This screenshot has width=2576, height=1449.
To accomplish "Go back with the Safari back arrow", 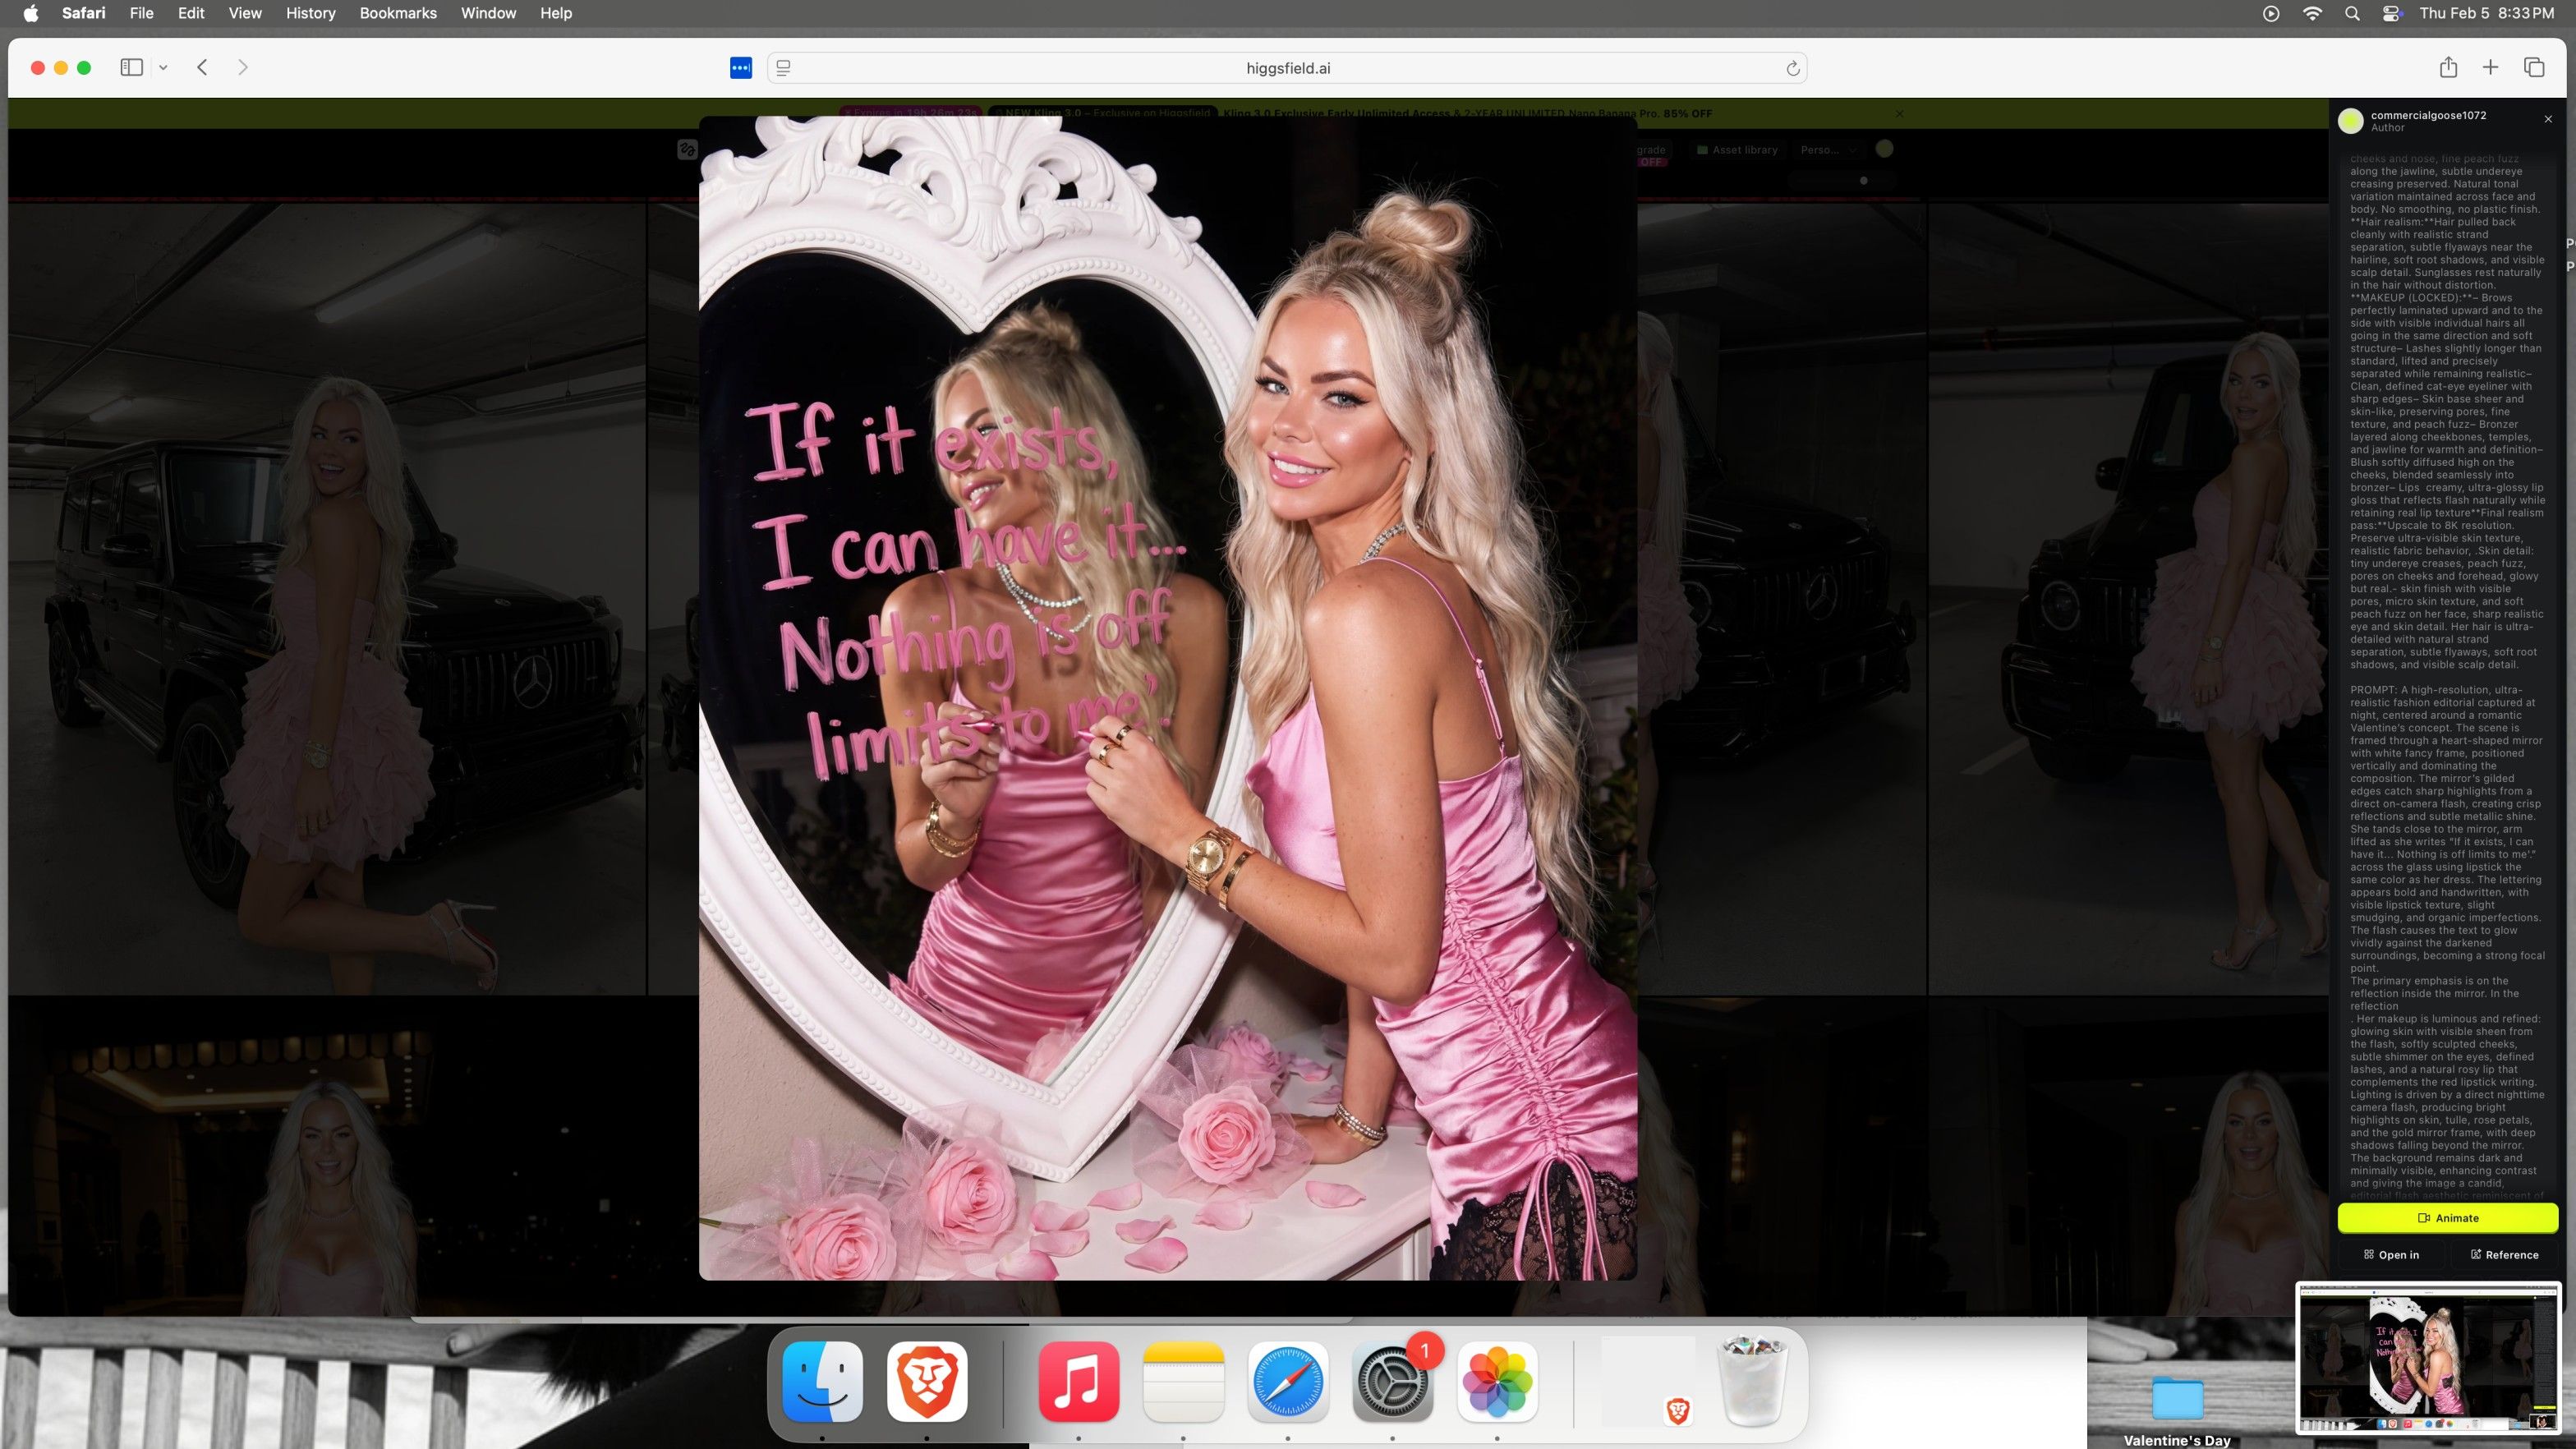I will 202,67.
